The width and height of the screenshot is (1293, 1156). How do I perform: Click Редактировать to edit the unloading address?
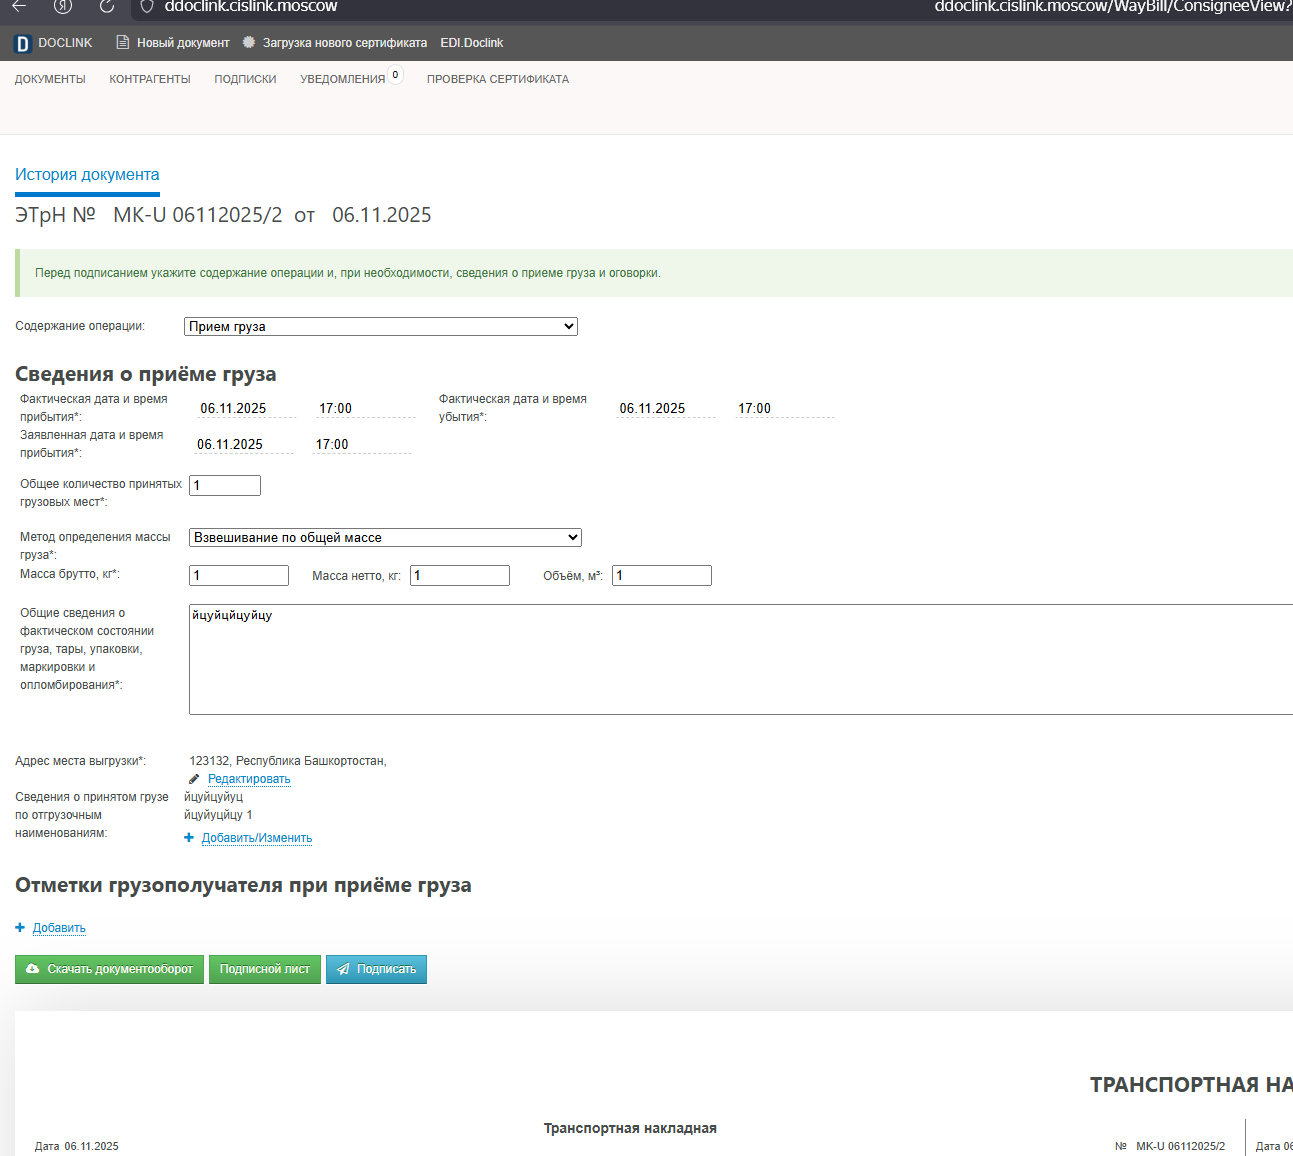(249, 779)
